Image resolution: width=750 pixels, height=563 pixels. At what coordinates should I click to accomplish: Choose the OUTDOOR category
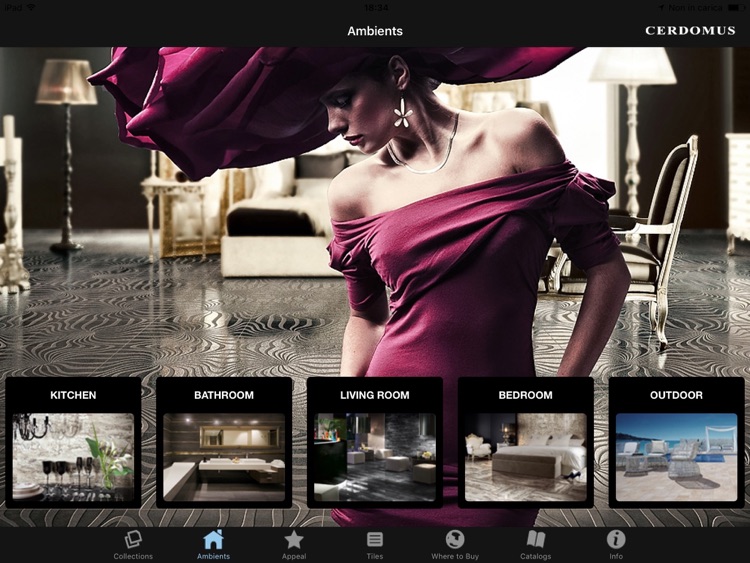click(x=676, y=442)
